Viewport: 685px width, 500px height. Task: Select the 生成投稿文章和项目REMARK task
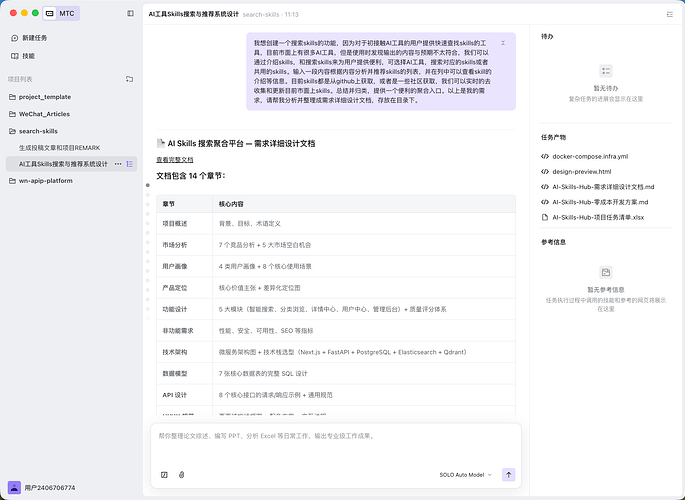pos(59,148)
